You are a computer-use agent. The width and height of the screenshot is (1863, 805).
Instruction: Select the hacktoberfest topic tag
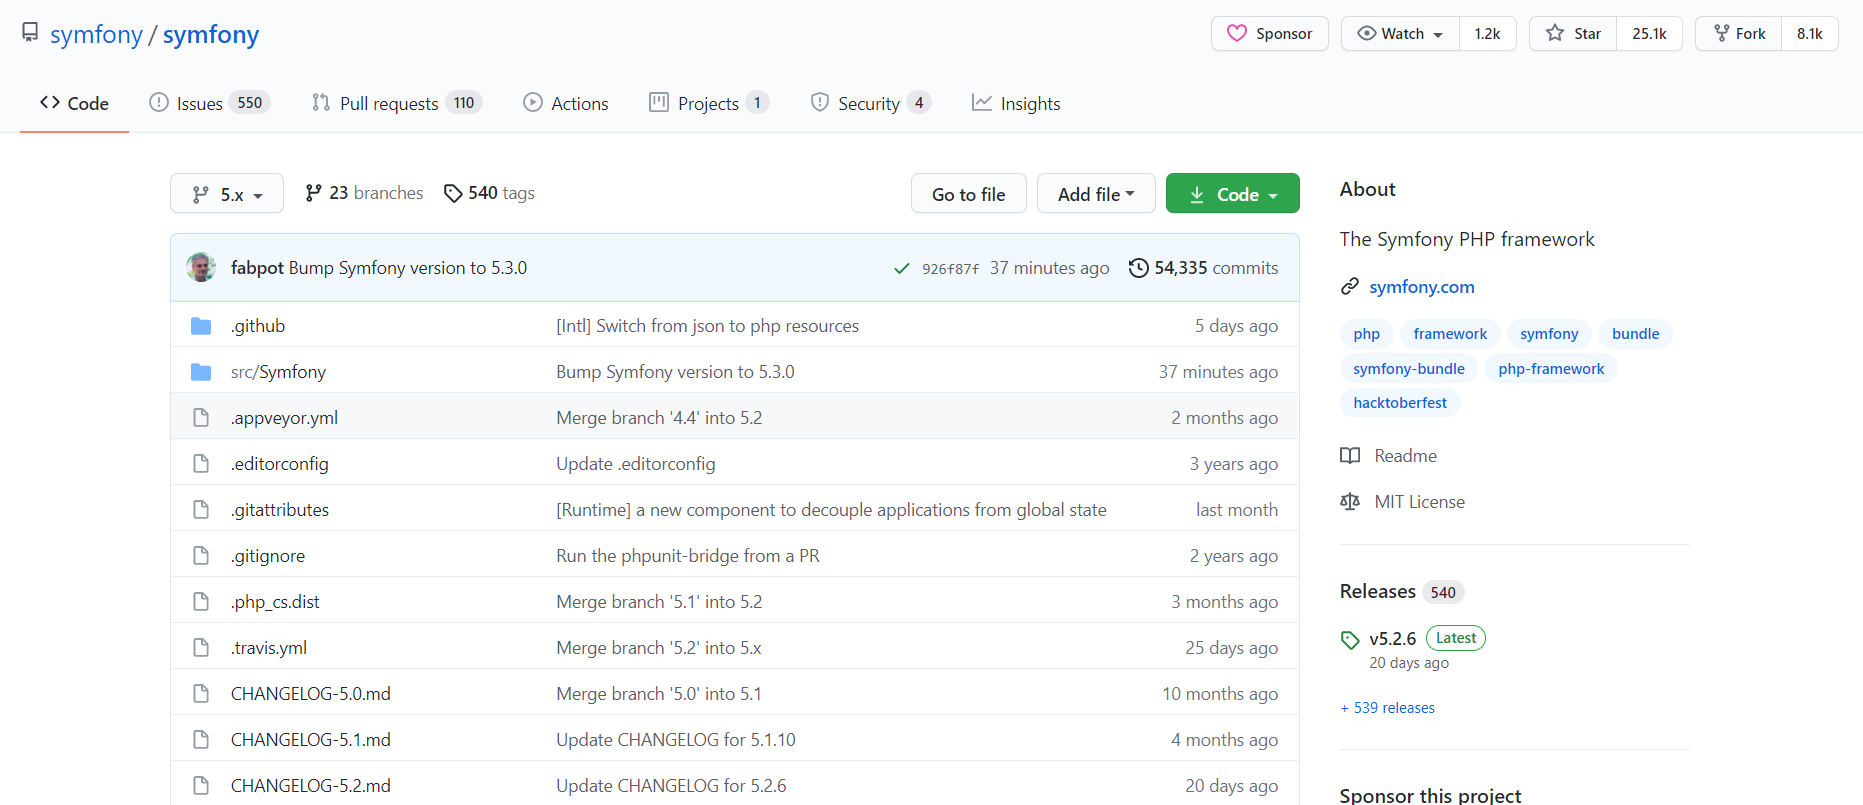(1400, 403)
